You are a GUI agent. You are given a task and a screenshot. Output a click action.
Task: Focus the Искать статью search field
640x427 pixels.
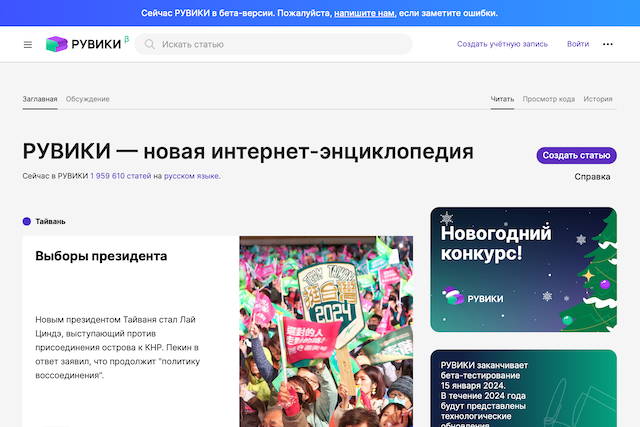tap(273, 44)
